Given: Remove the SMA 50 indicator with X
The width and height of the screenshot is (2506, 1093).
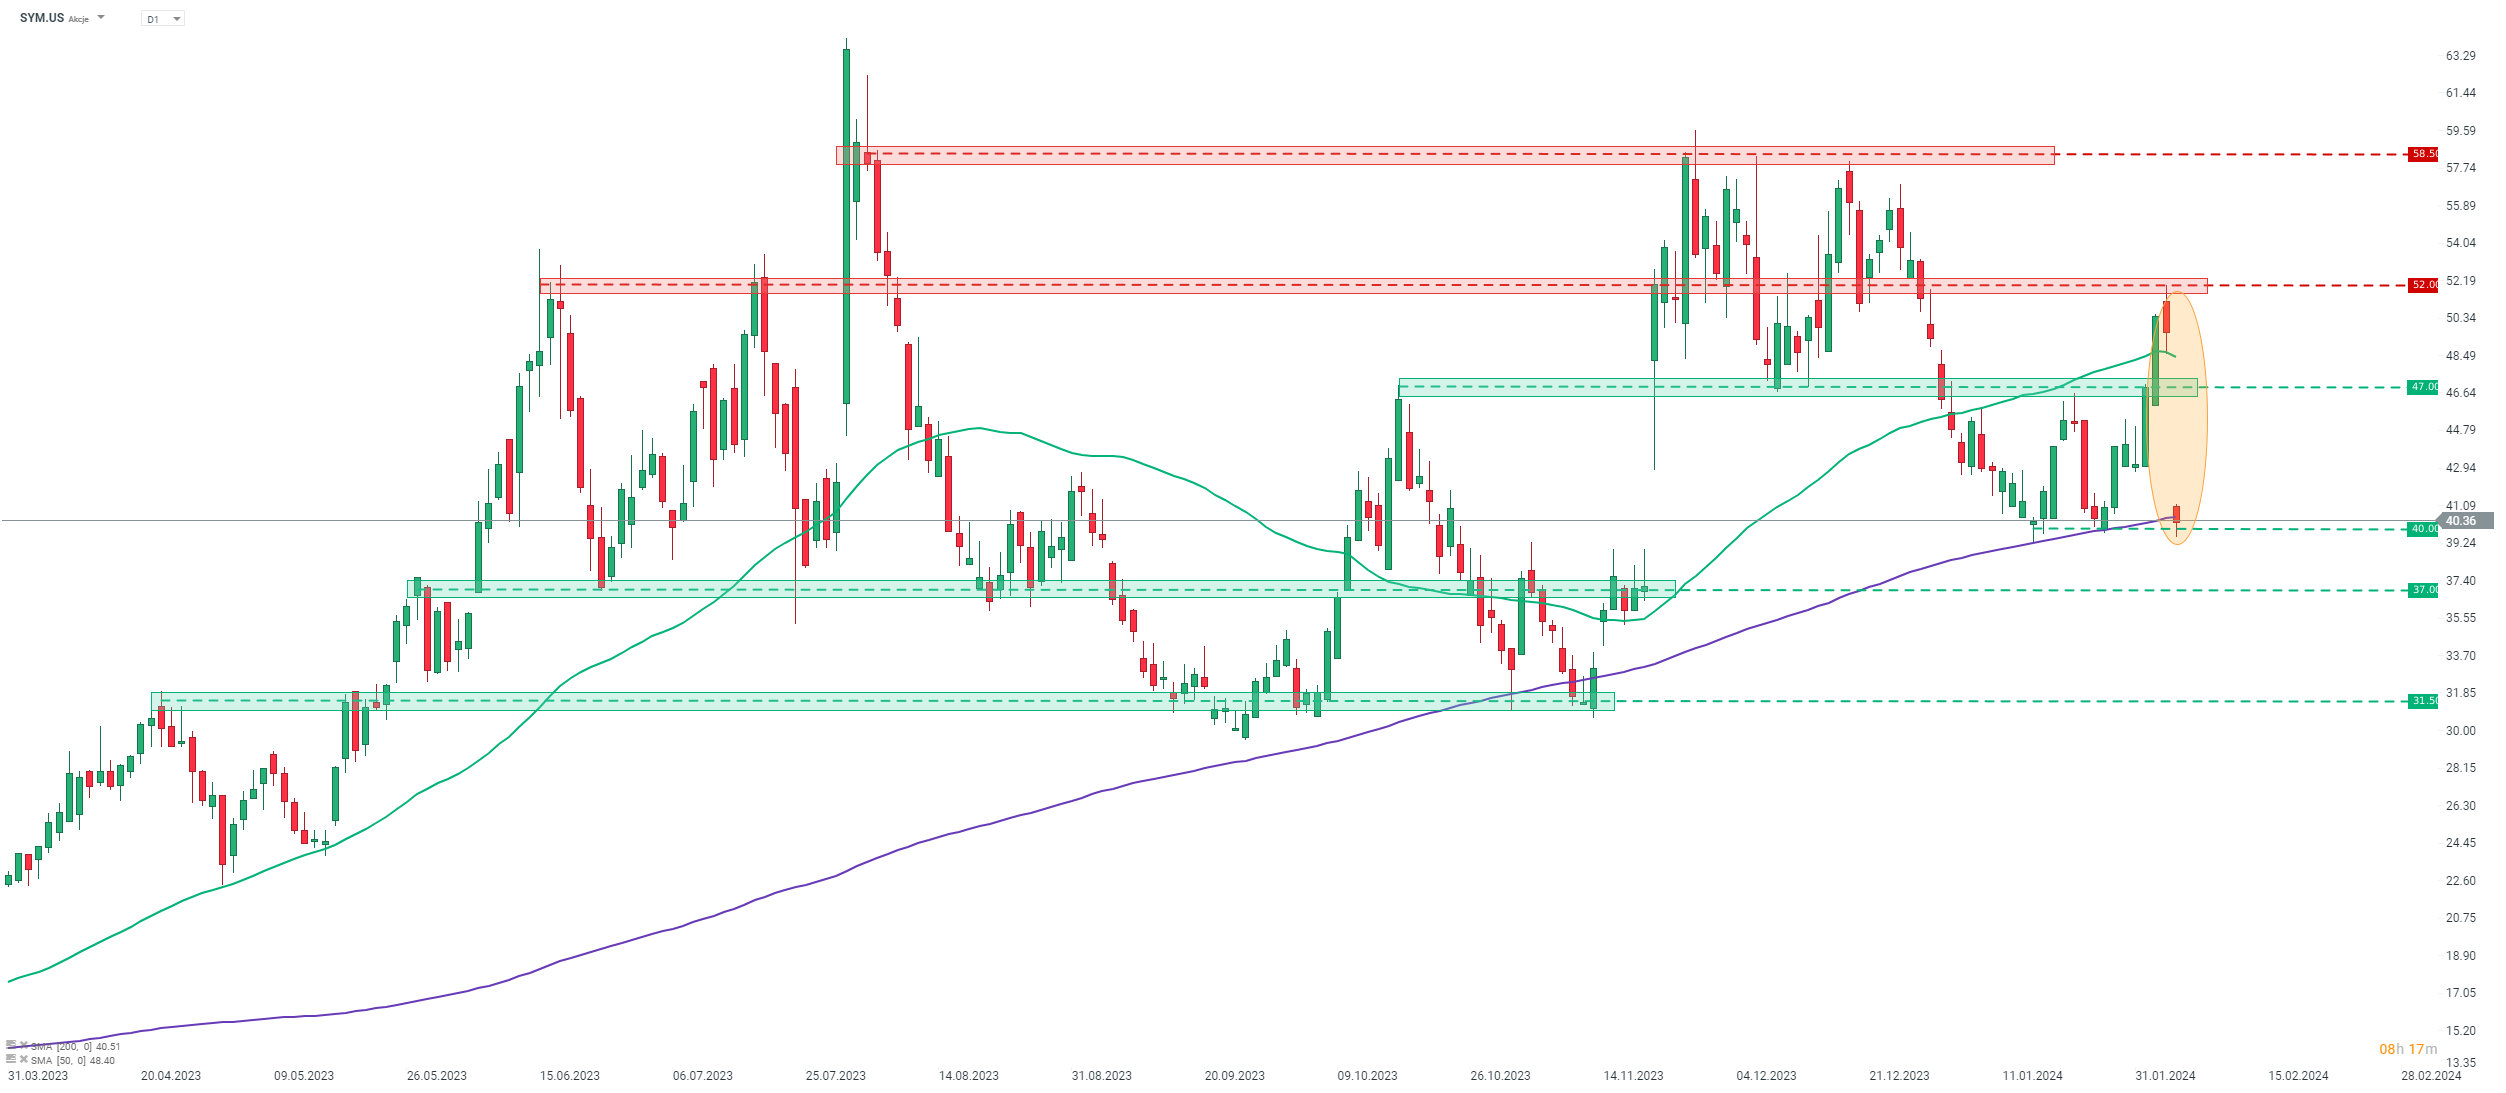Looking at the screenshot, I should coord(24,1059).
